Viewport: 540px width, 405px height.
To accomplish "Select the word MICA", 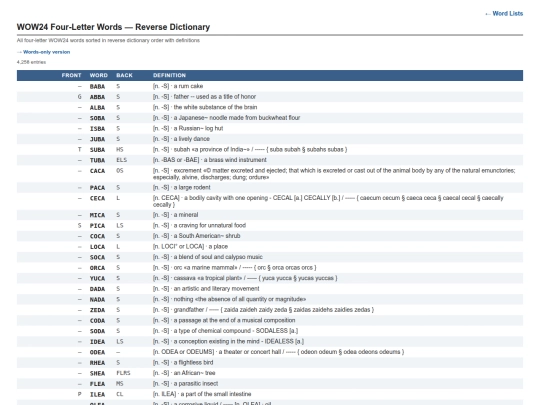I will pyautogui.click(x=97, y=215).
